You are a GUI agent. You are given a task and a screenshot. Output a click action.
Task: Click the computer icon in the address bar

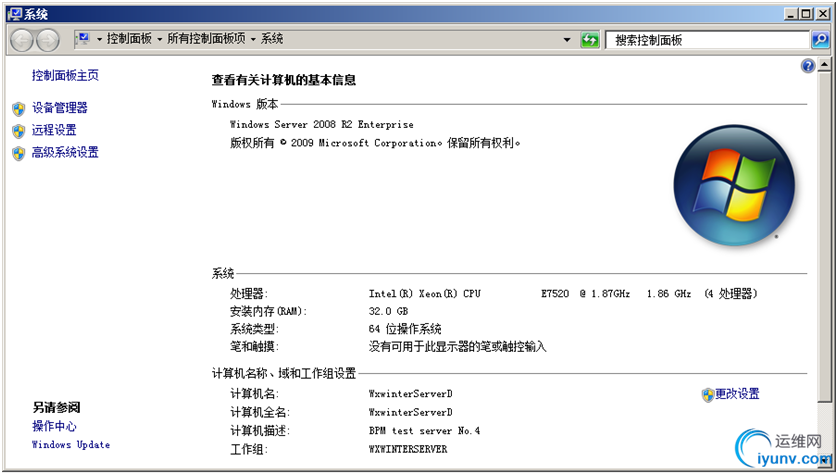(83, 38)
